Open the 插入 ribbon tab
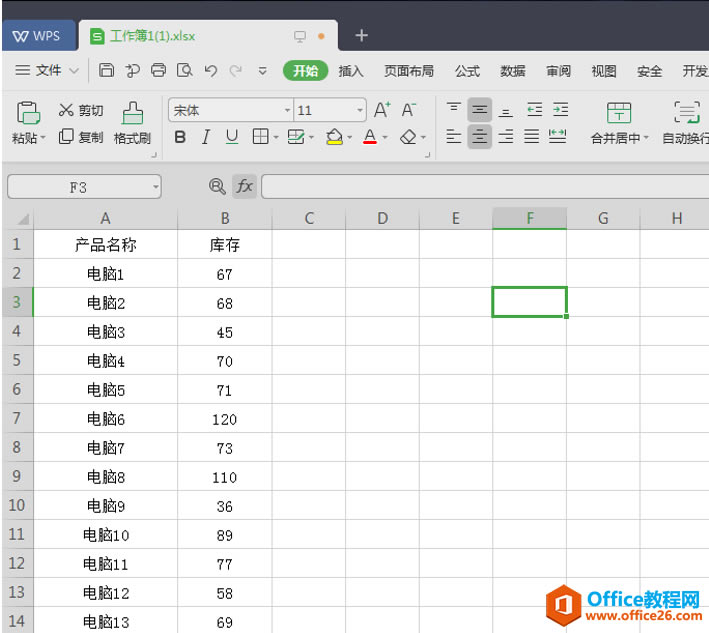This screenshot has height=633, width=709. (351, 71)
